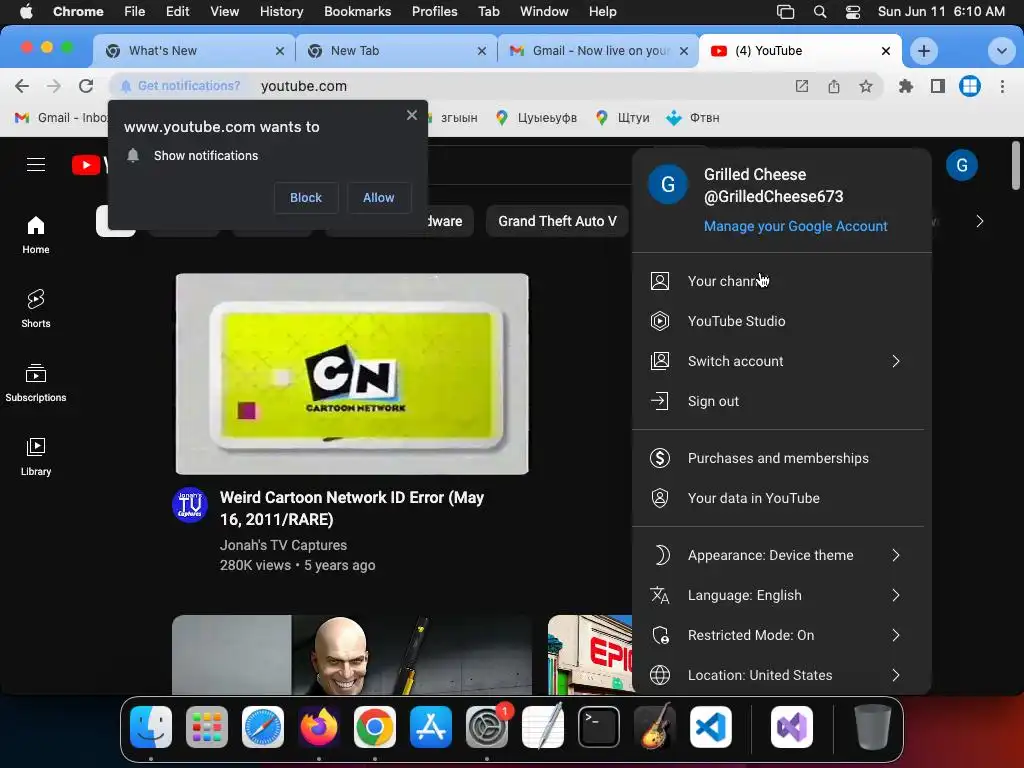
Task: Open the Gmail - Inbox bookmark
Action: click(61, 118)
